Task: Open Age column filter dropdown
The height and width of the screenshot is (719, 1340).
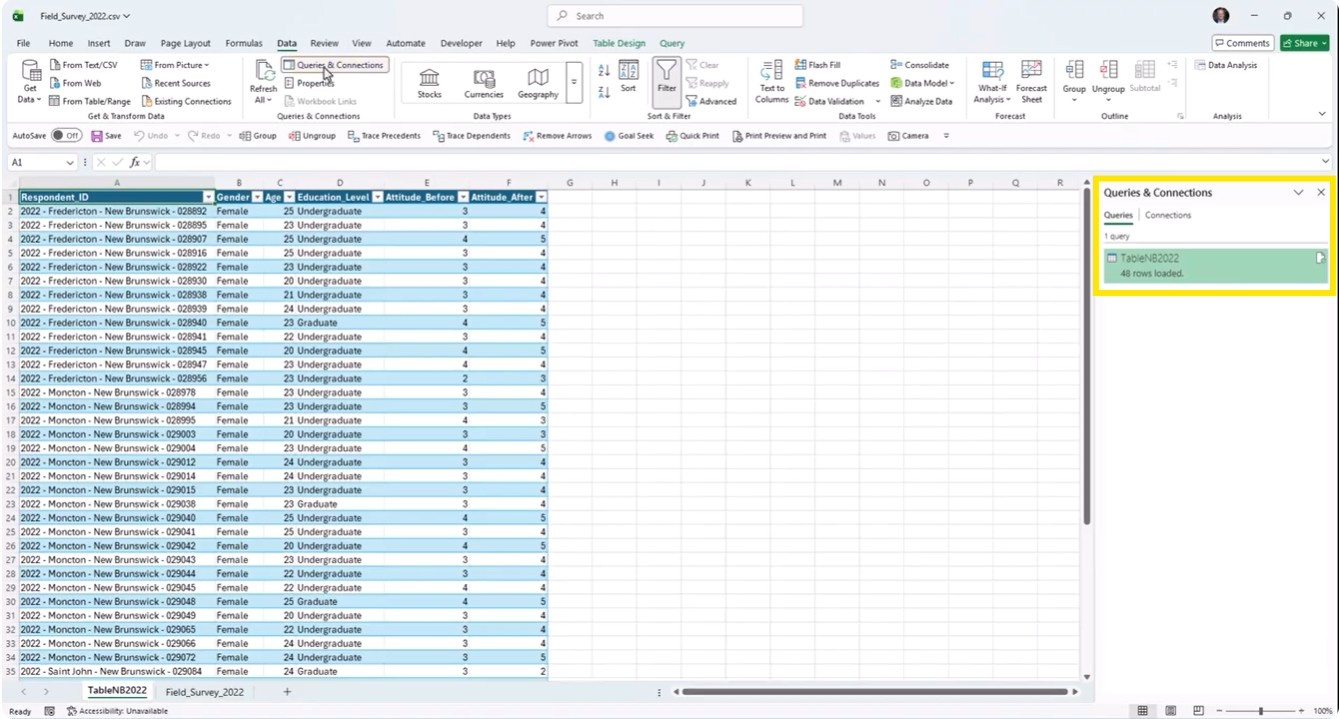Action: point(289,197)
